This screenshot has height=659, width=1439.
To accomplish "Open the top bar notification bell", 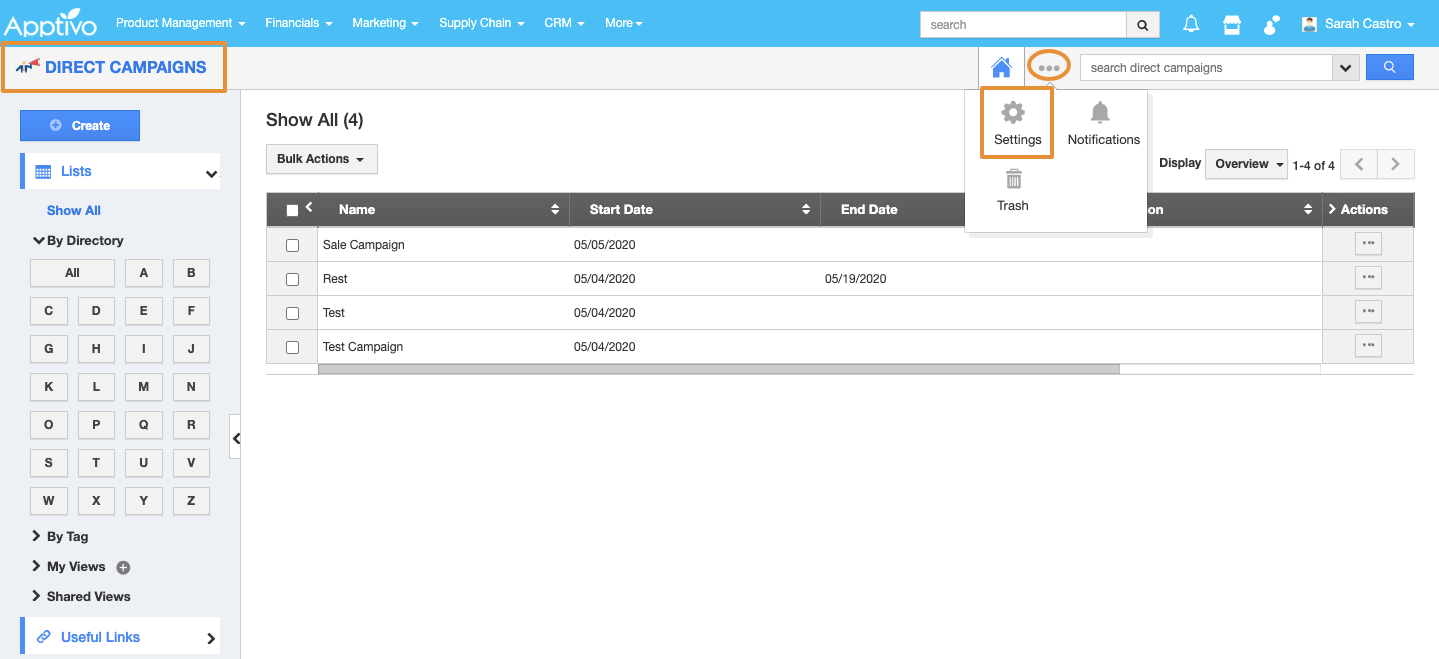I will pos(1191,24).
